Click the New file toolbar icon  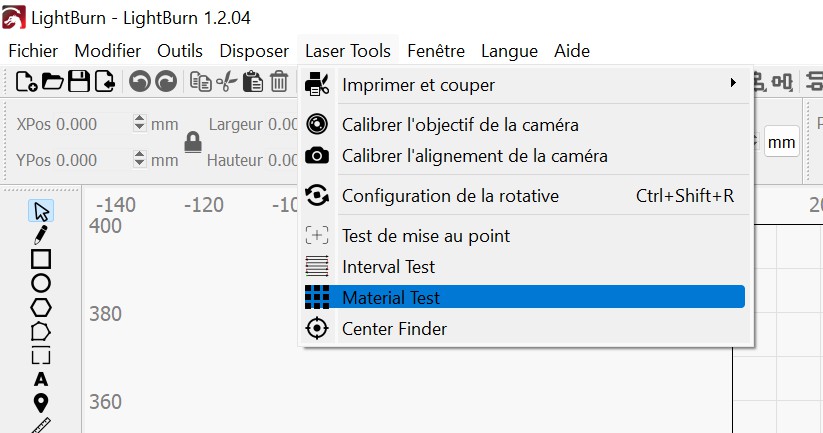coord(26,82)
